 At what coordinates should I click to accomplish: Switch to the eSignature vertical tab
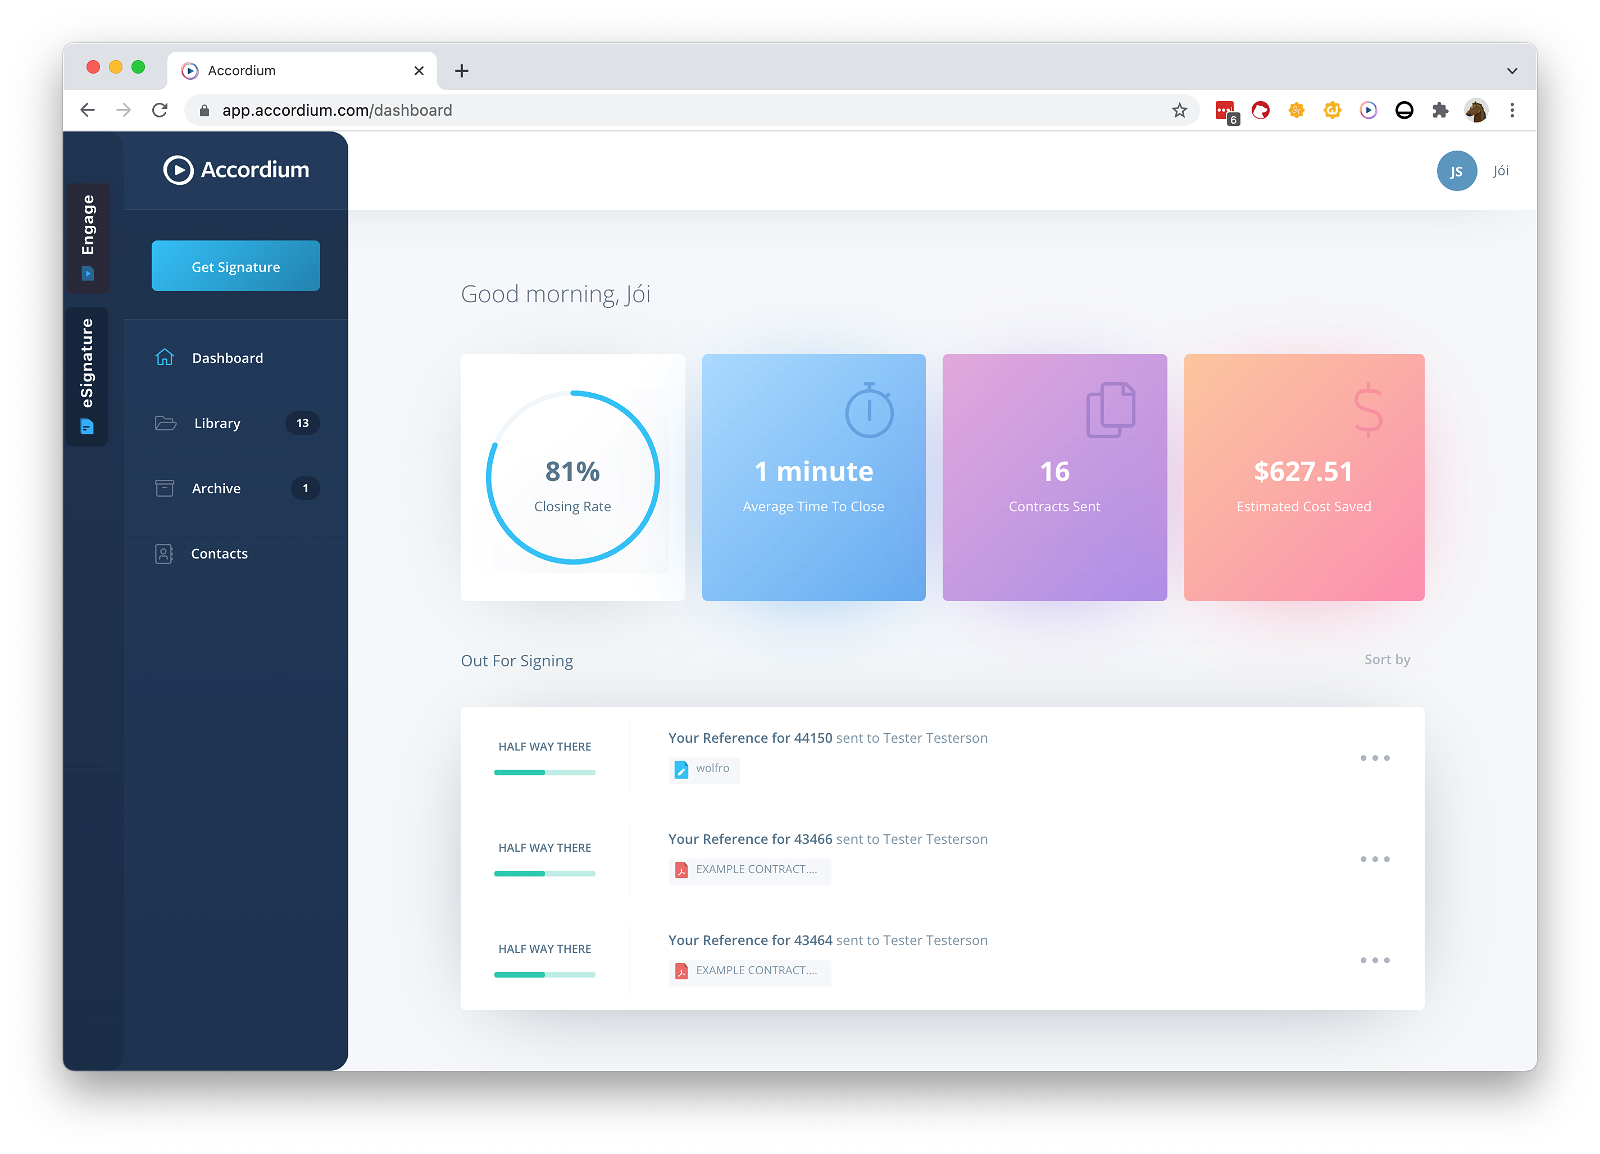pos(88,376)
